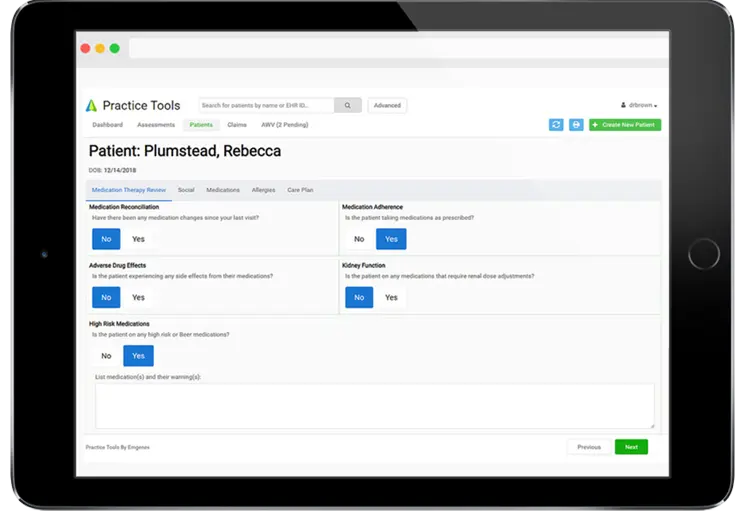Click the Adverse Drug Effects section heading
This screenshot has height=514, width=739.
pyautogui.click(x=117, y=265)
